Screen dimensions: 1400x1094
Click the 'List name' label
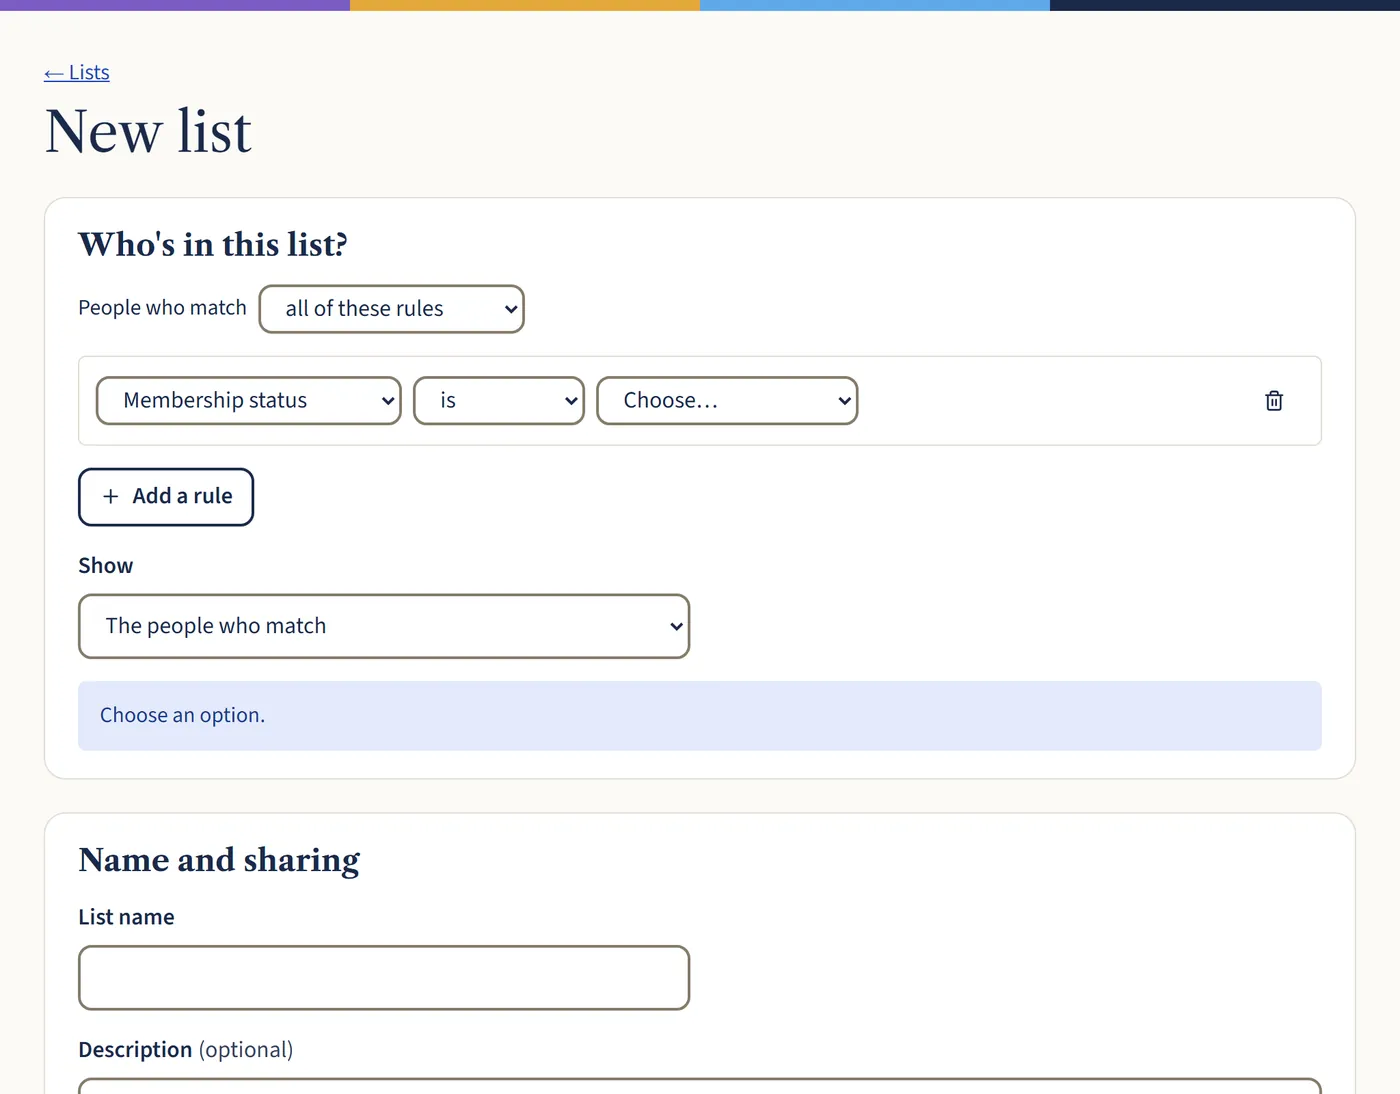[x=126, y=917]
